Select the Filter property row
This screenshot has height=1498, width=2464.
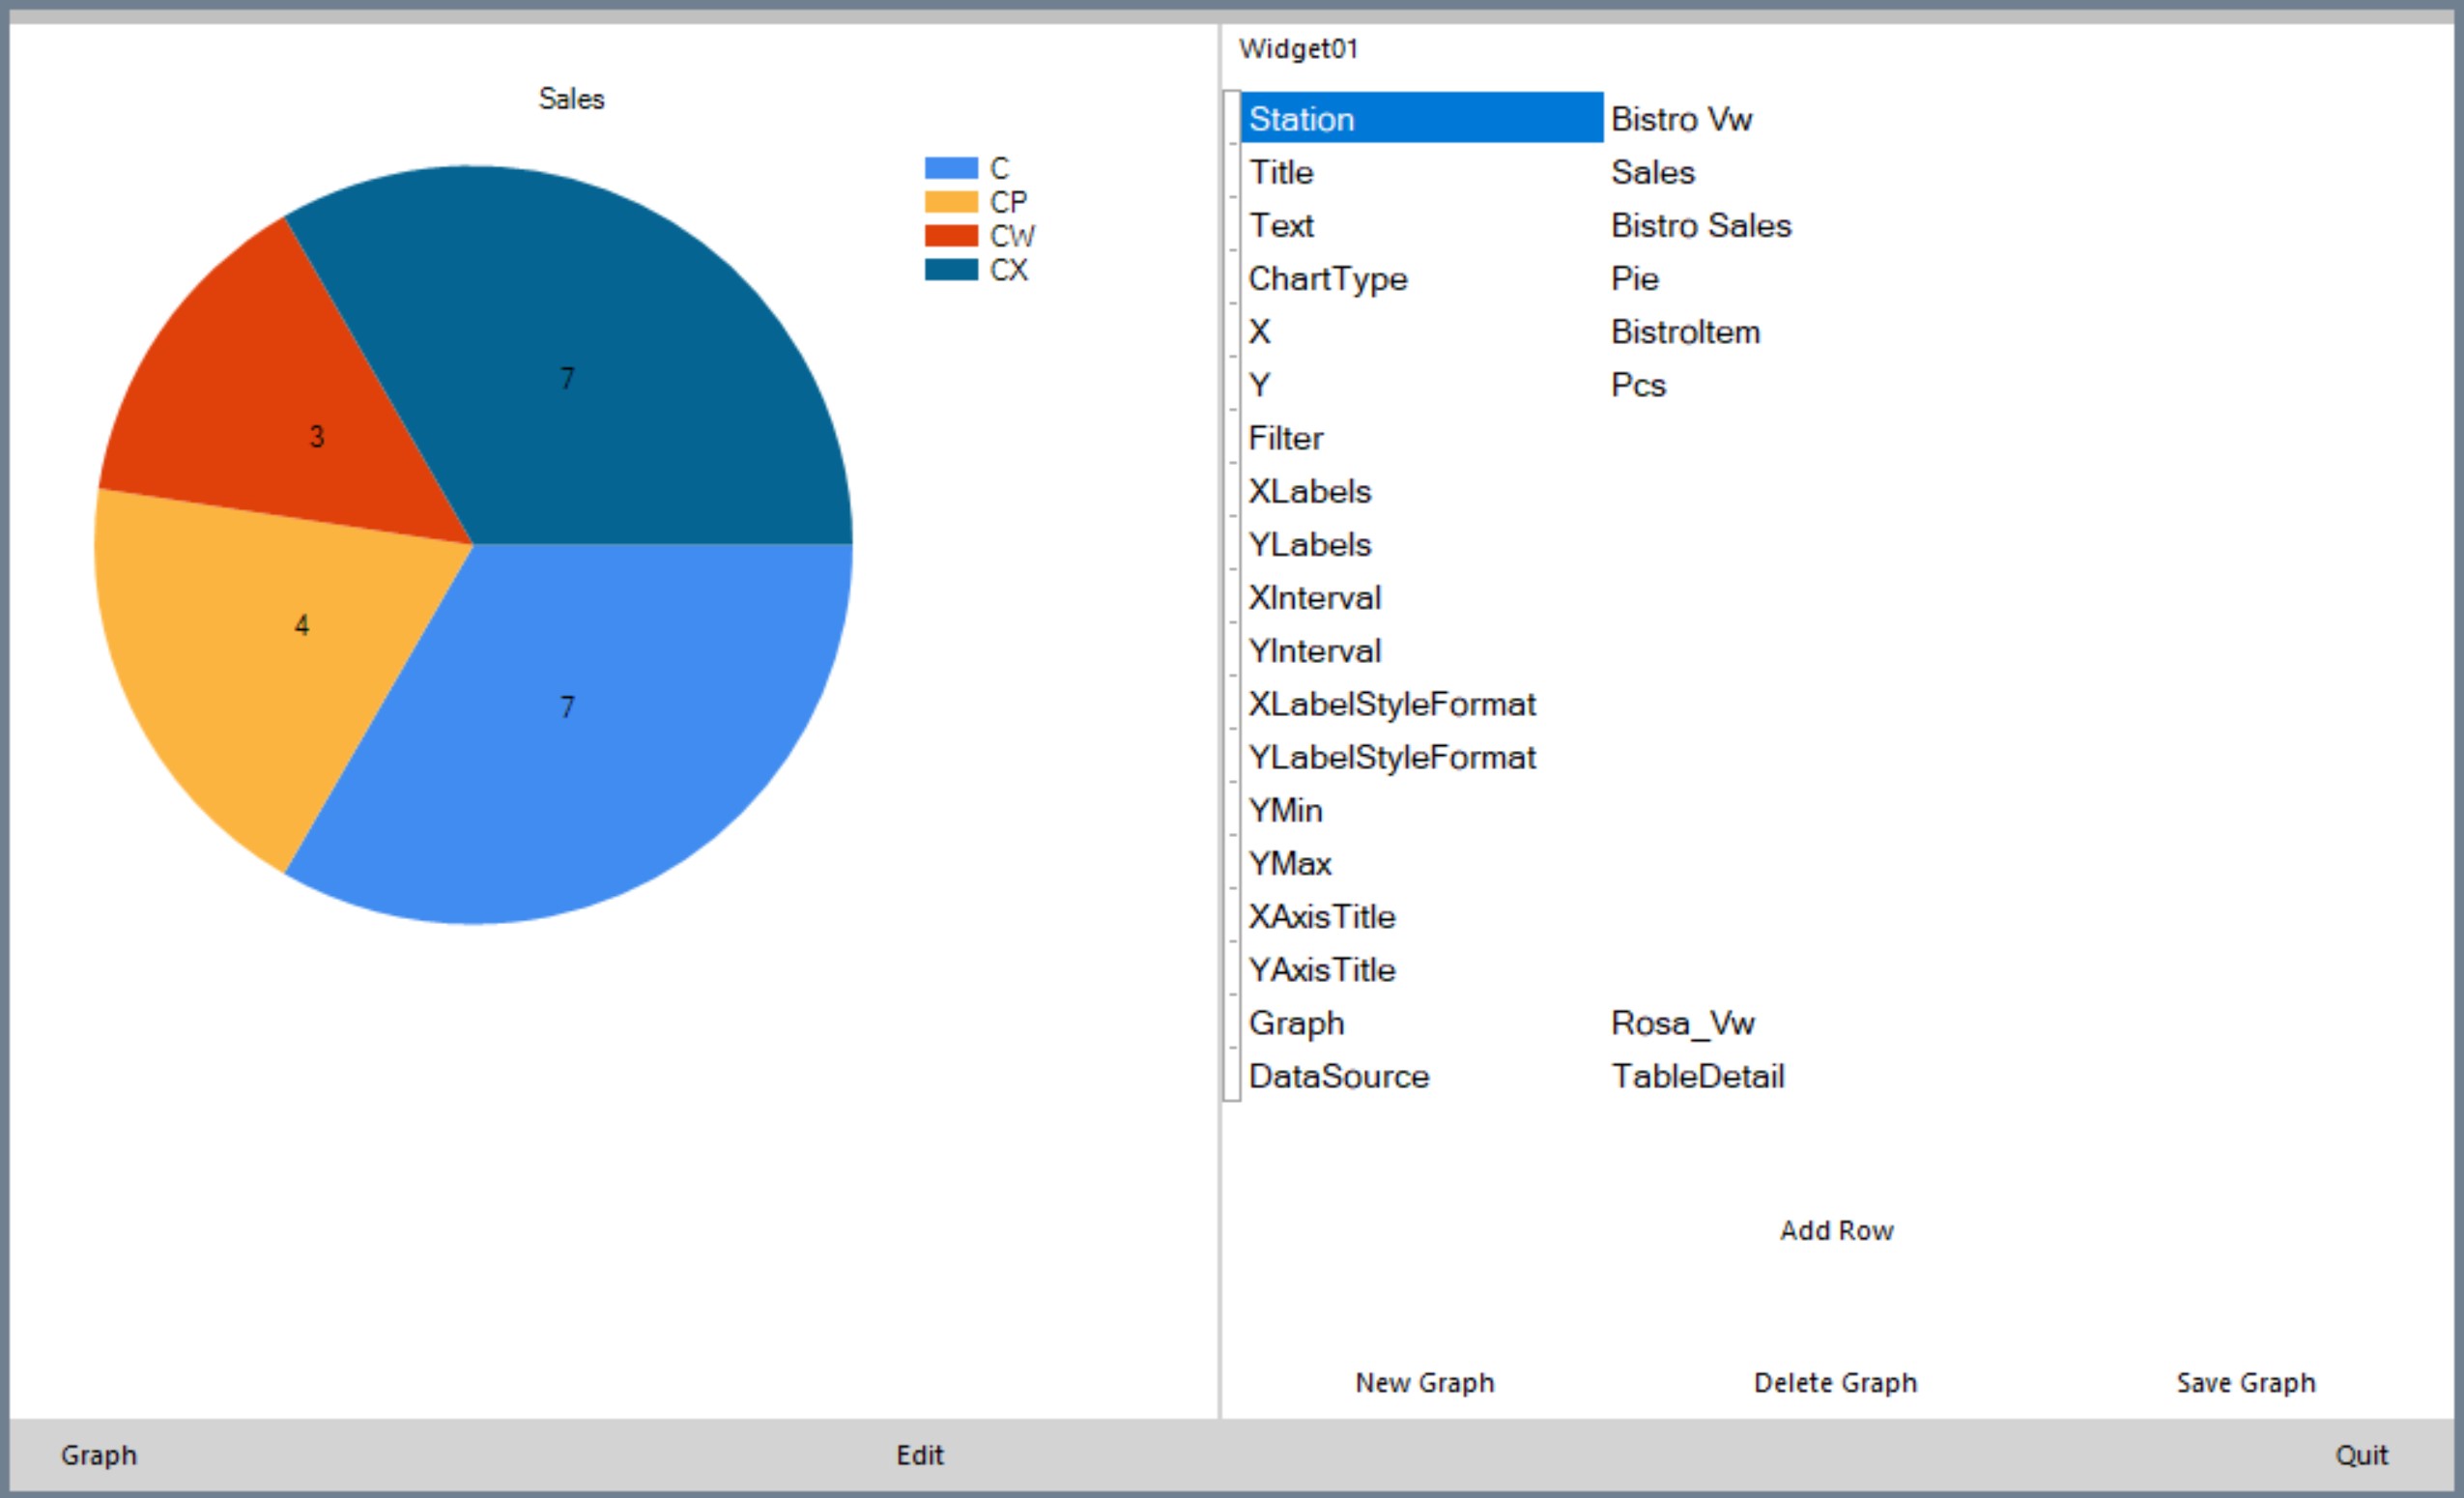(x=1286, y=439)
